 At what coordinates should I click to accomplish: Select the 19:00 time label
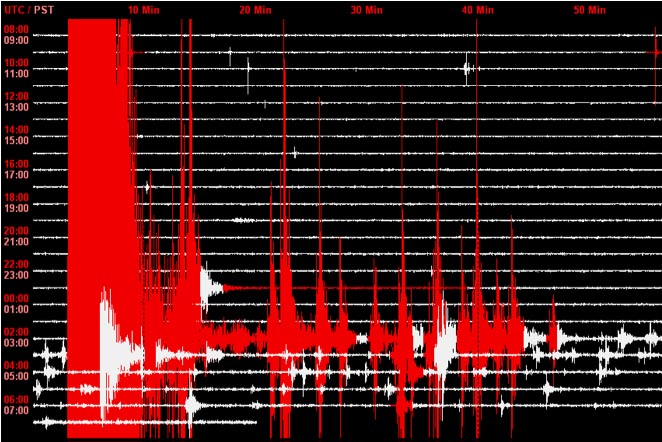click(x=16, y=208)
